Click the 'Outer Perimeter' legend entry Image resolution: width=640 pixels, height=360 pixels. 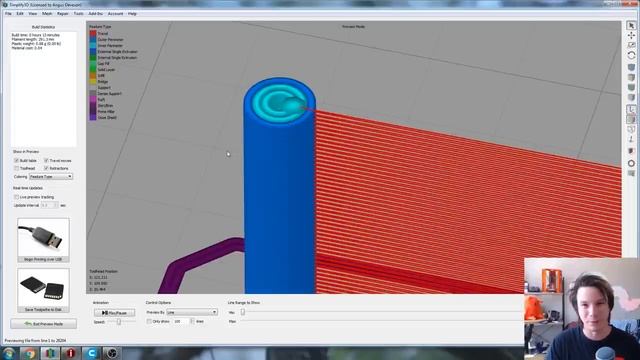tap(110, 40)
